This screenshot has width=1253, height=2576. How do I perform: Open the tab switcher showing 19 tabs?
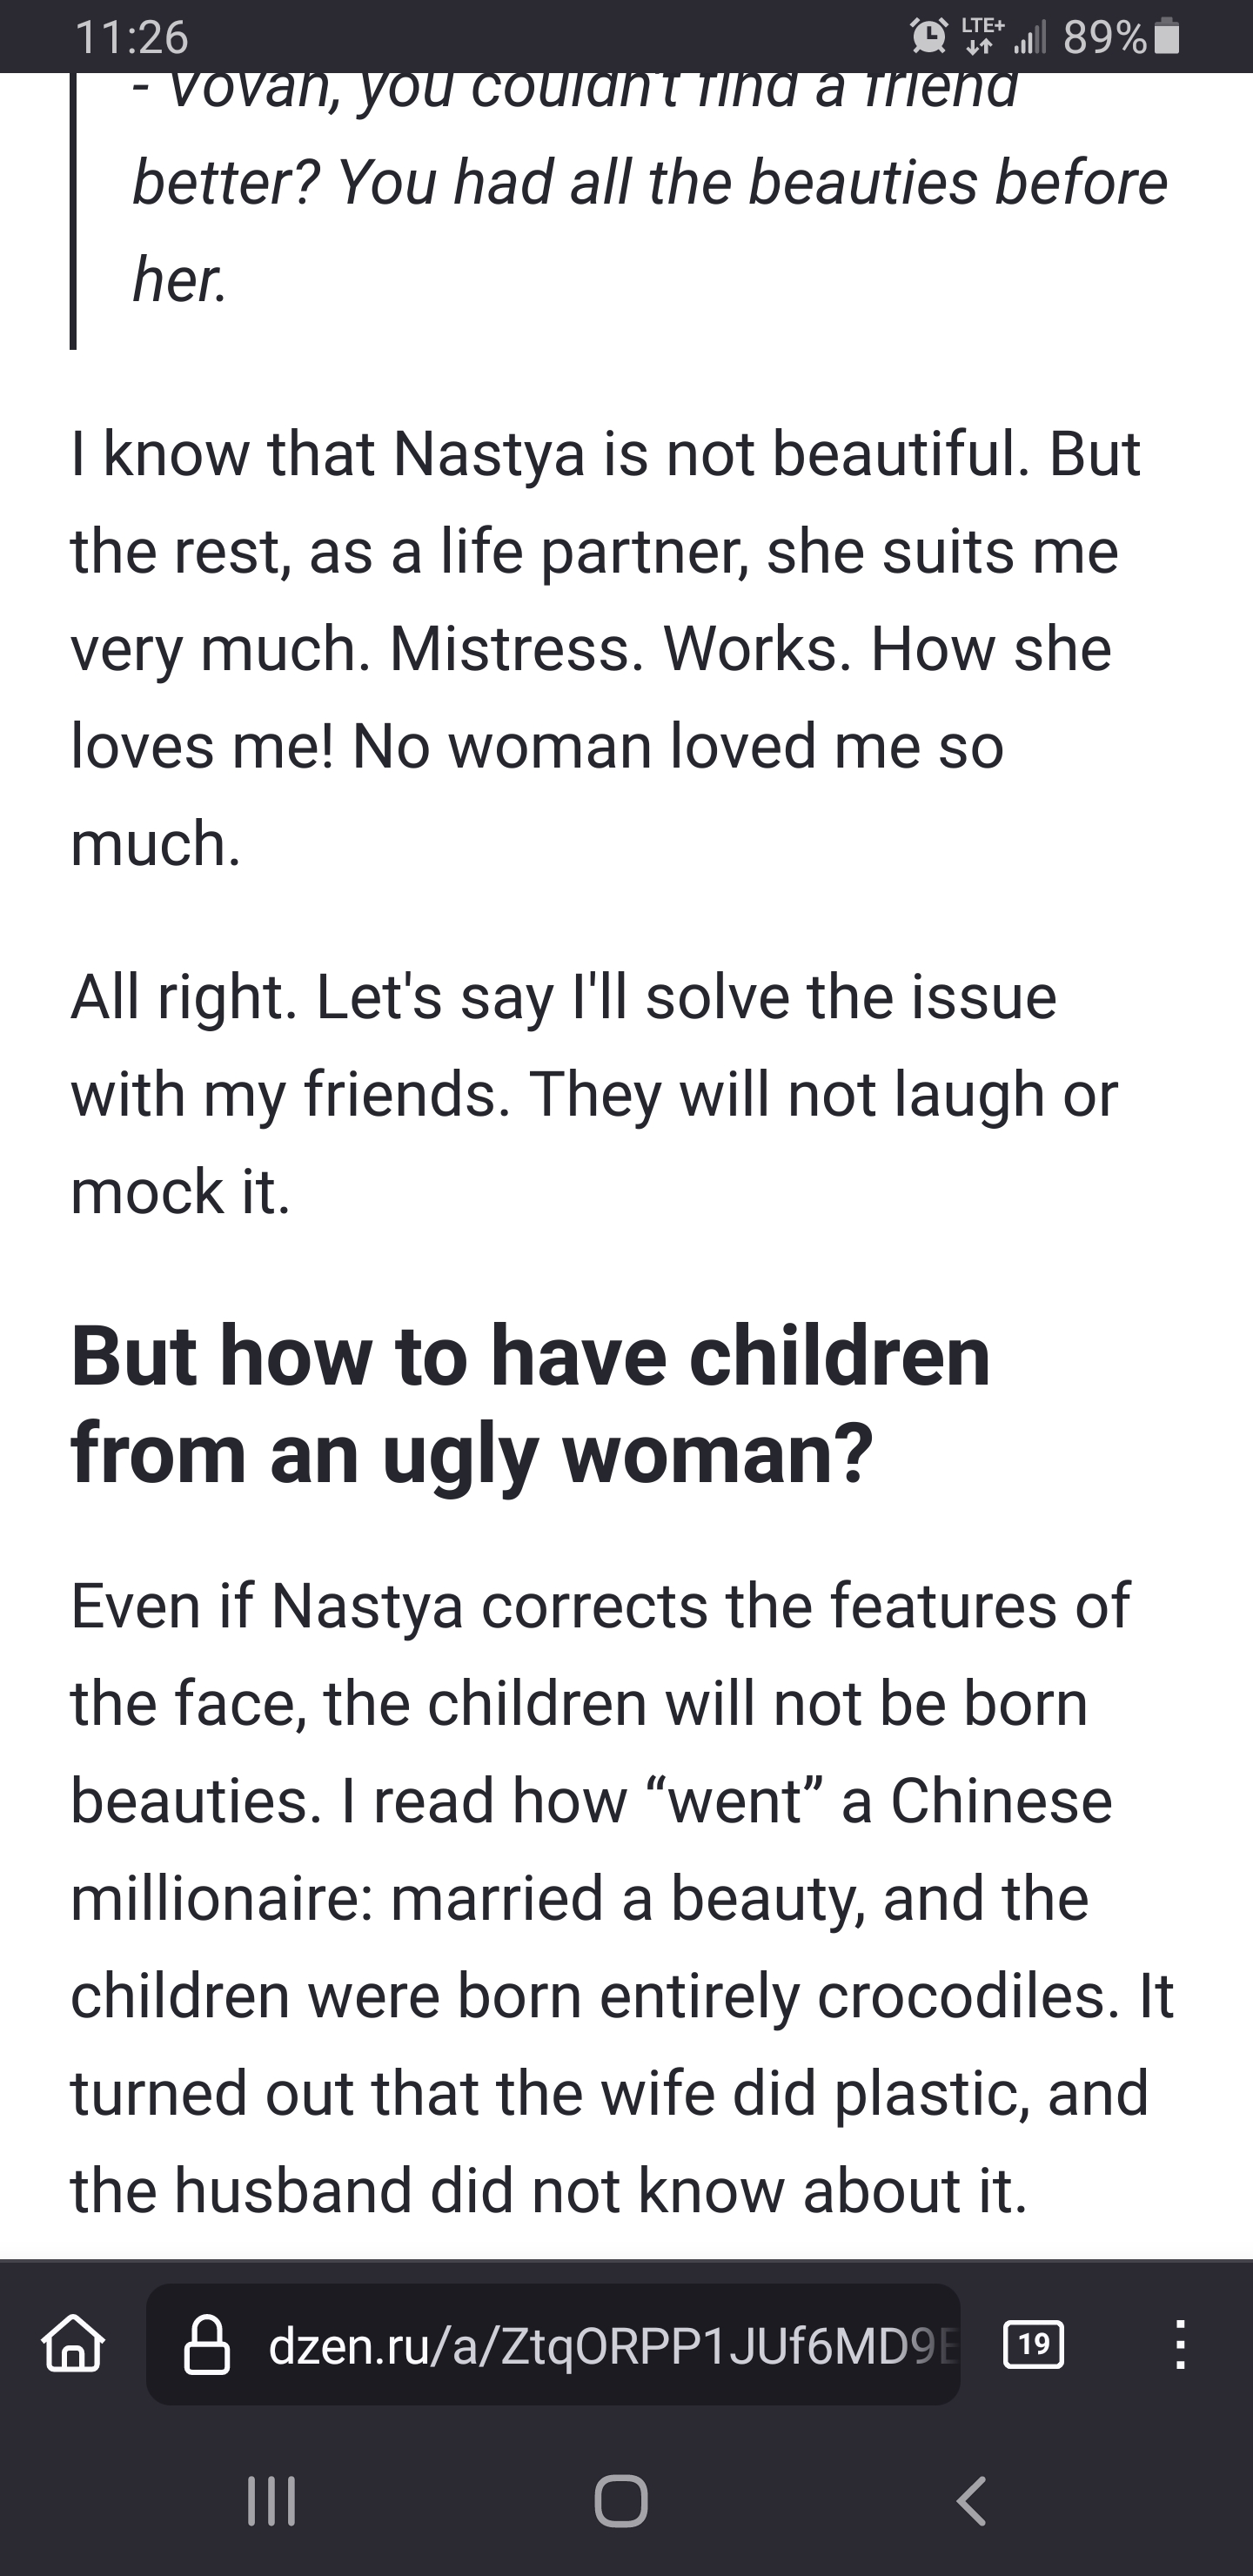pos(1033,2343)
